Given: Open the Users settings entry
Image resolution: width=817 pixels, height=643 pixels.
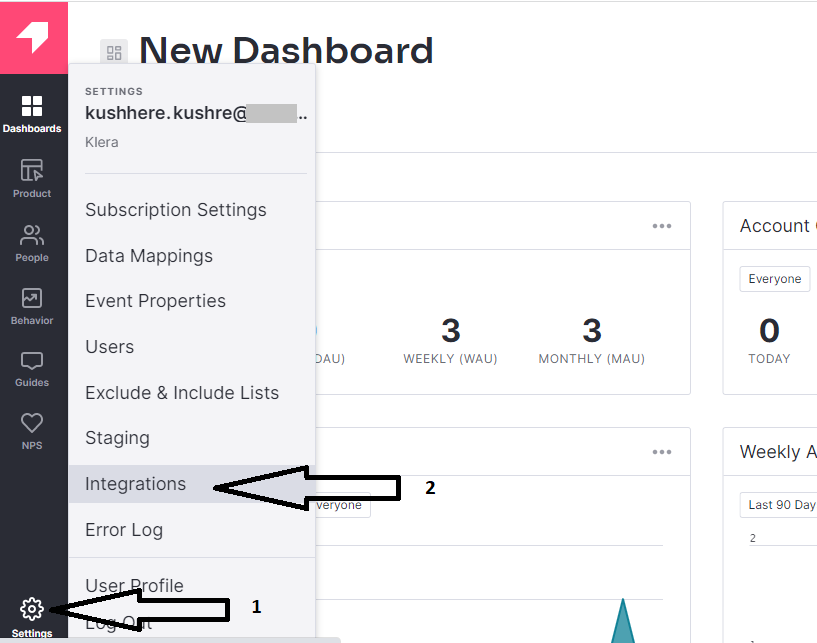Looking at the screenshot, I should tap(110, 347).
